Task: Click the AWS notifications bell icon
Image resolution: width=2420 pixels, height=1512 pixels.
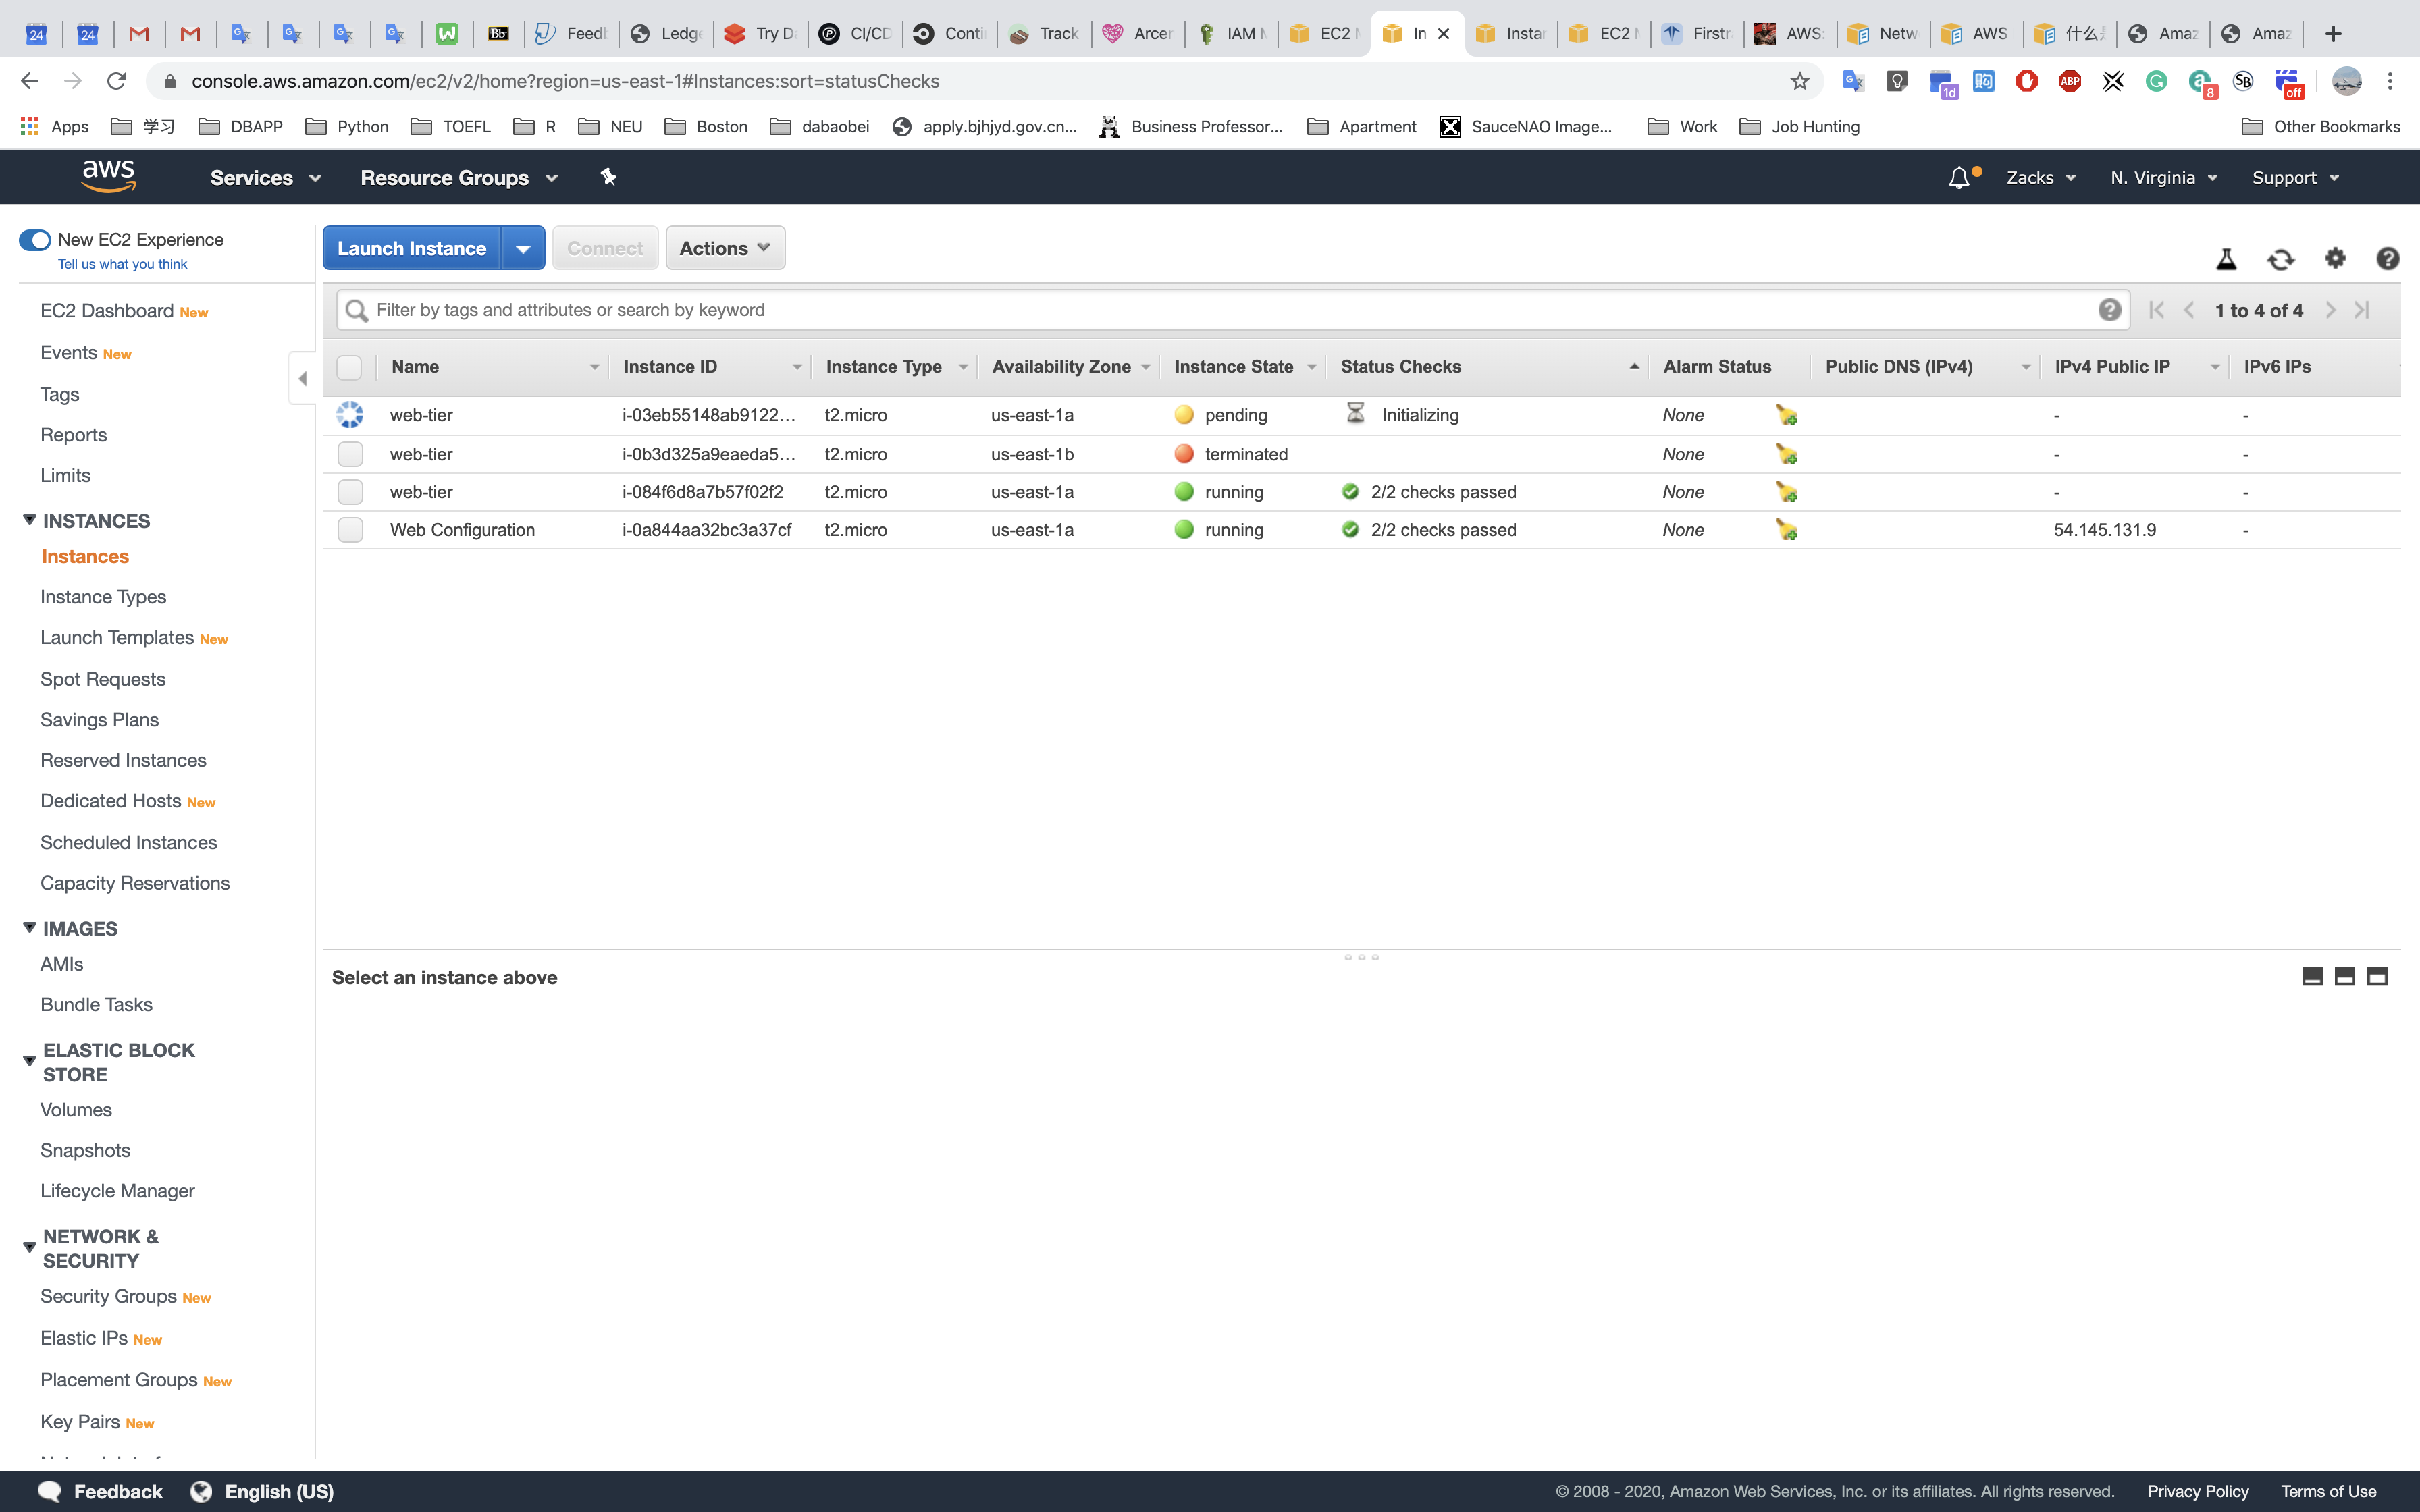Action: click(x=1959, y=178)
